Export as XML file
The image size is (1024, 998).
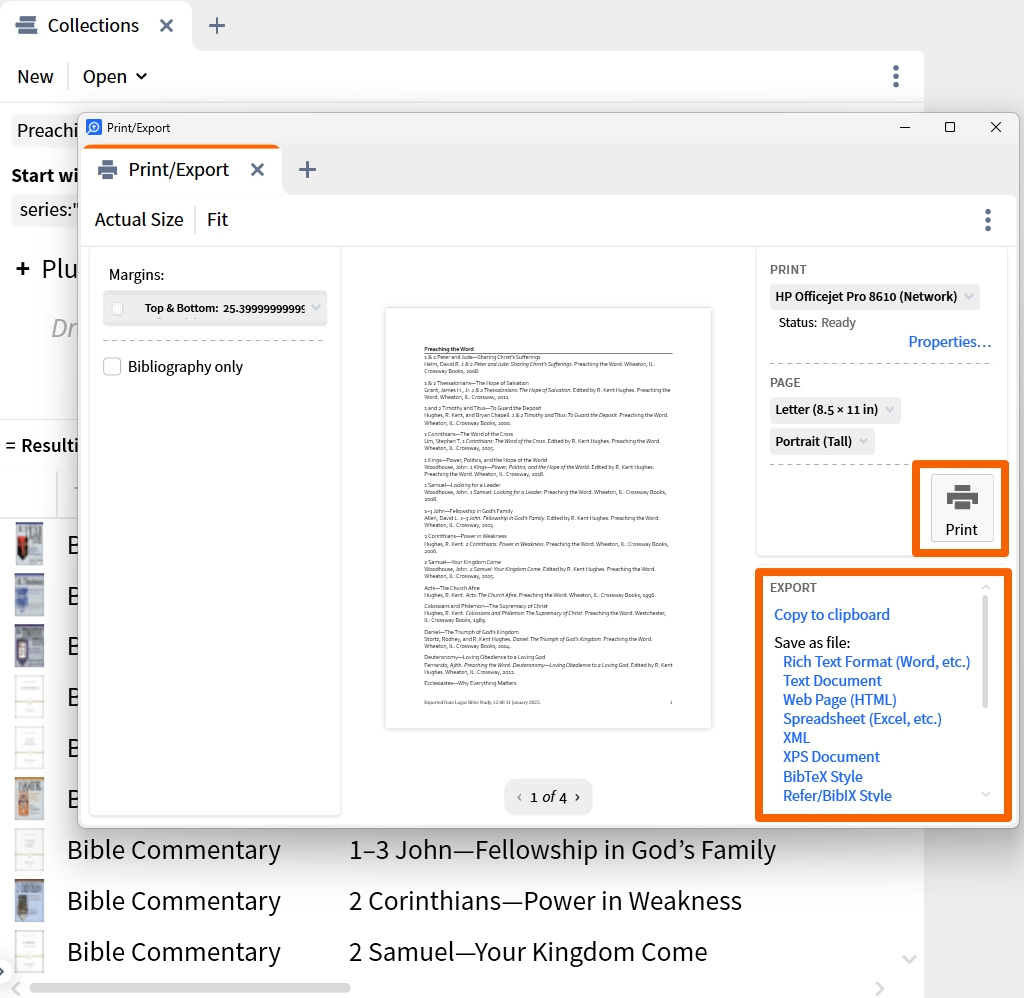click(796, 737)
